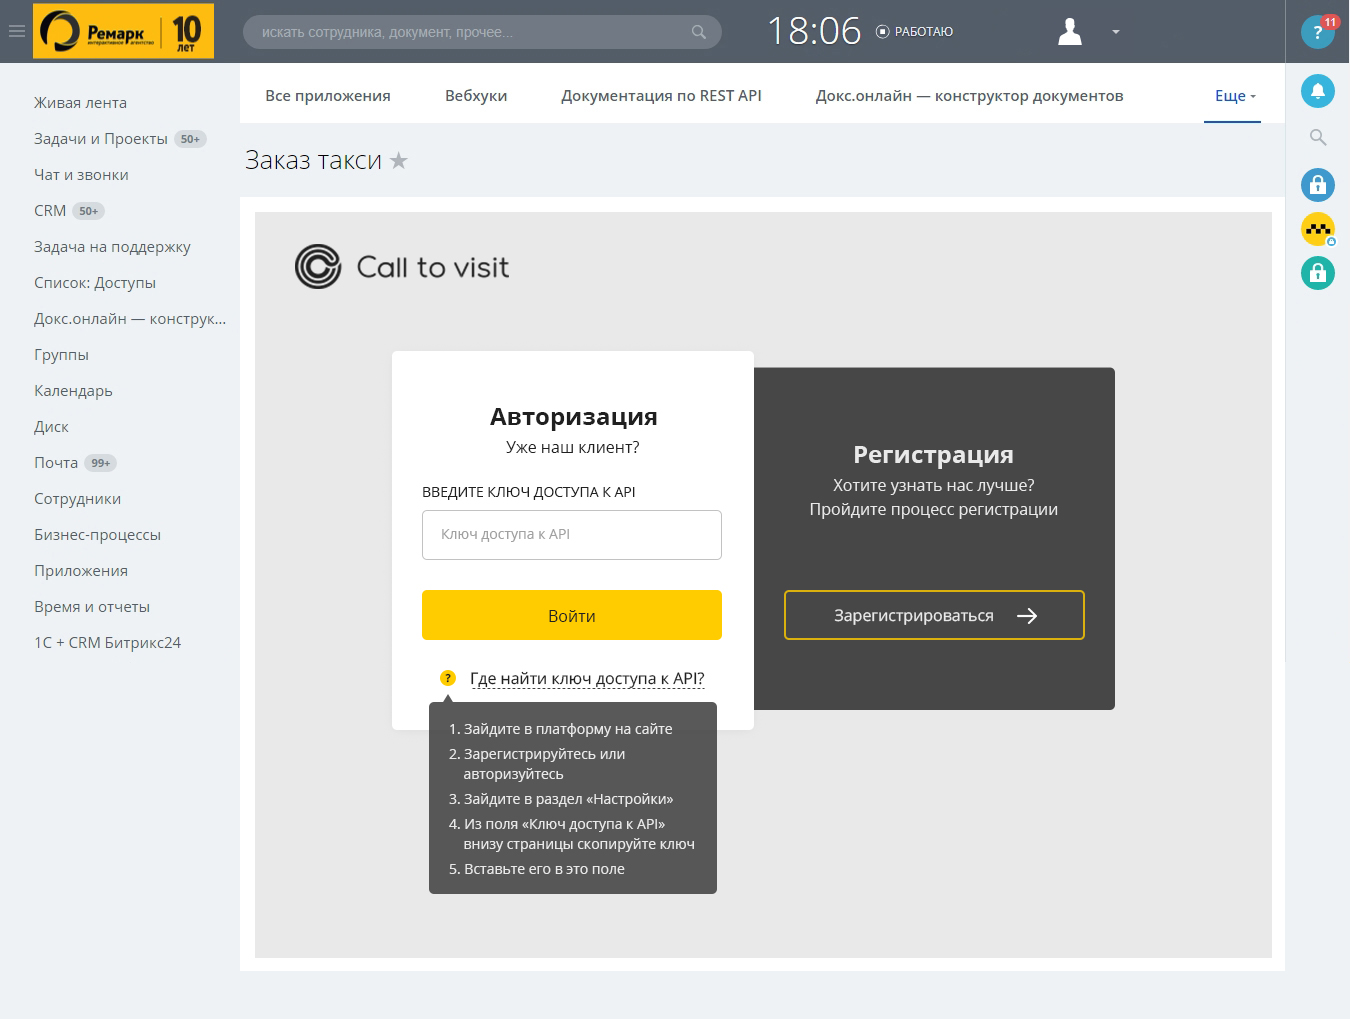
Task: Open Докс.онлайн — конструк... sidebar item
Action: coord(130,319)
